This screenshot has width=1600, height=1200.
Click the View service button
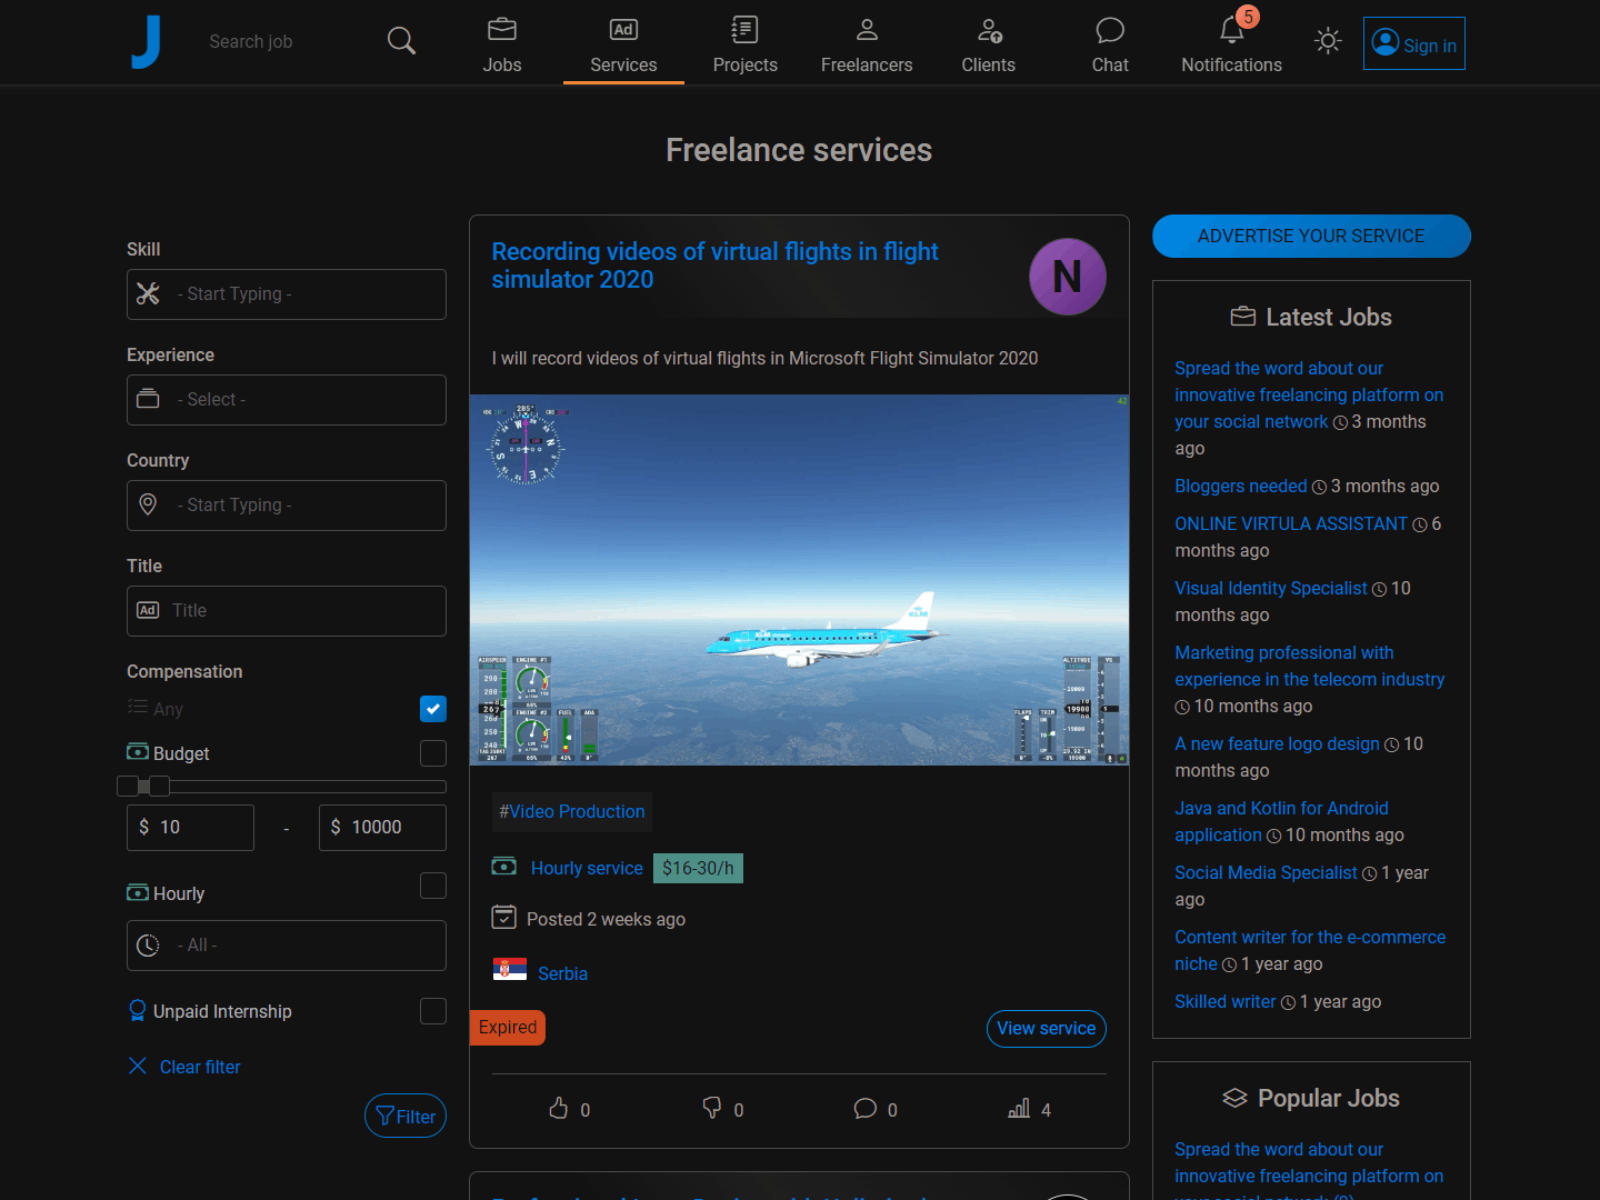[1046, 1028]
